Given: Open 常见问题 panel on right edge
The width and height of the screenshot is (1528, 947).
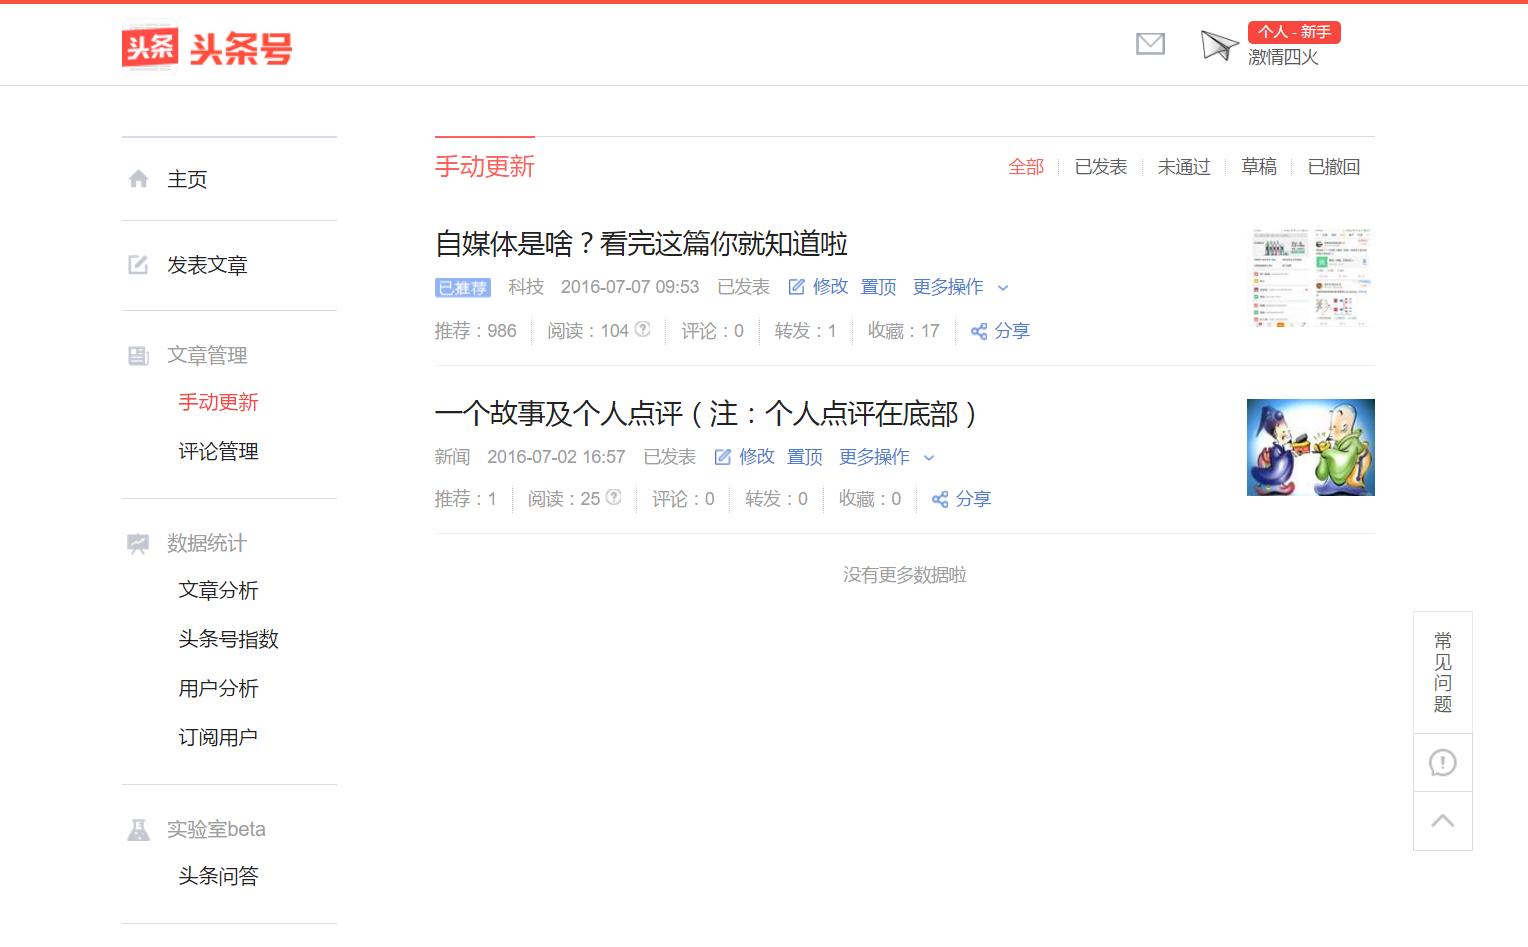Looking at the screenshot, I should tap(1442, 672).
